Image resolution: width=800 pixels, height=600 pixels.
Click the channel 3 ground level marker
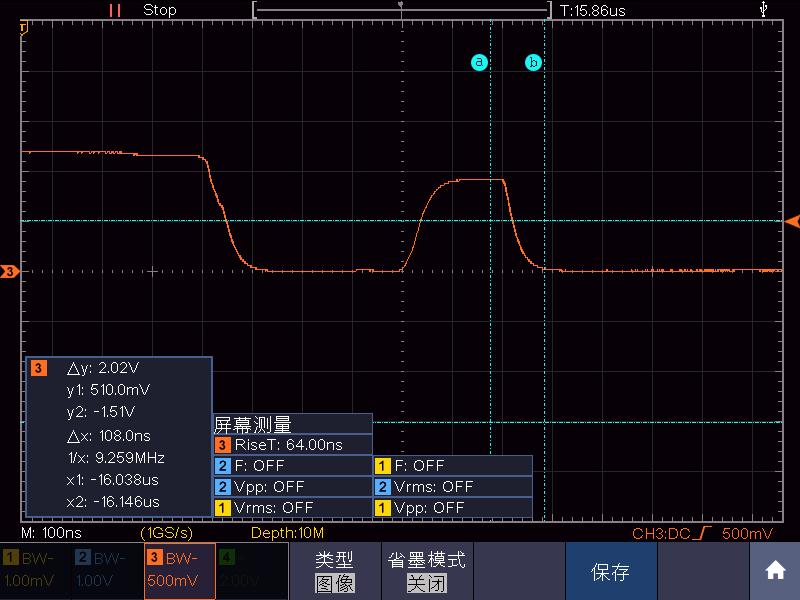point(10,271)
